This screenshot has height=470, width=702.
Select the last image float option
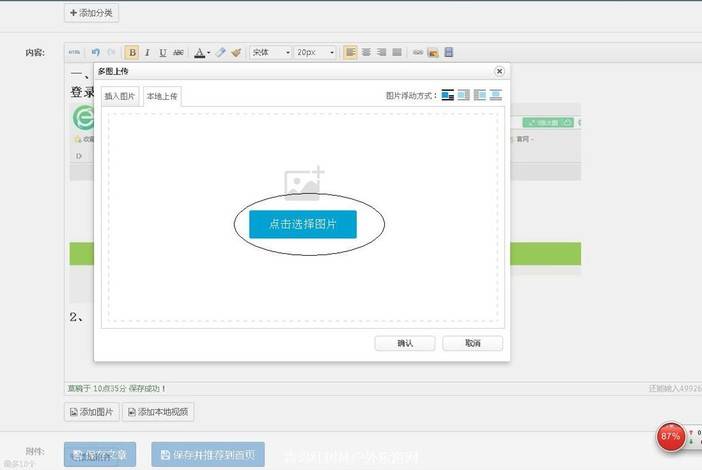pyautogui.click(x=495, y=95)
